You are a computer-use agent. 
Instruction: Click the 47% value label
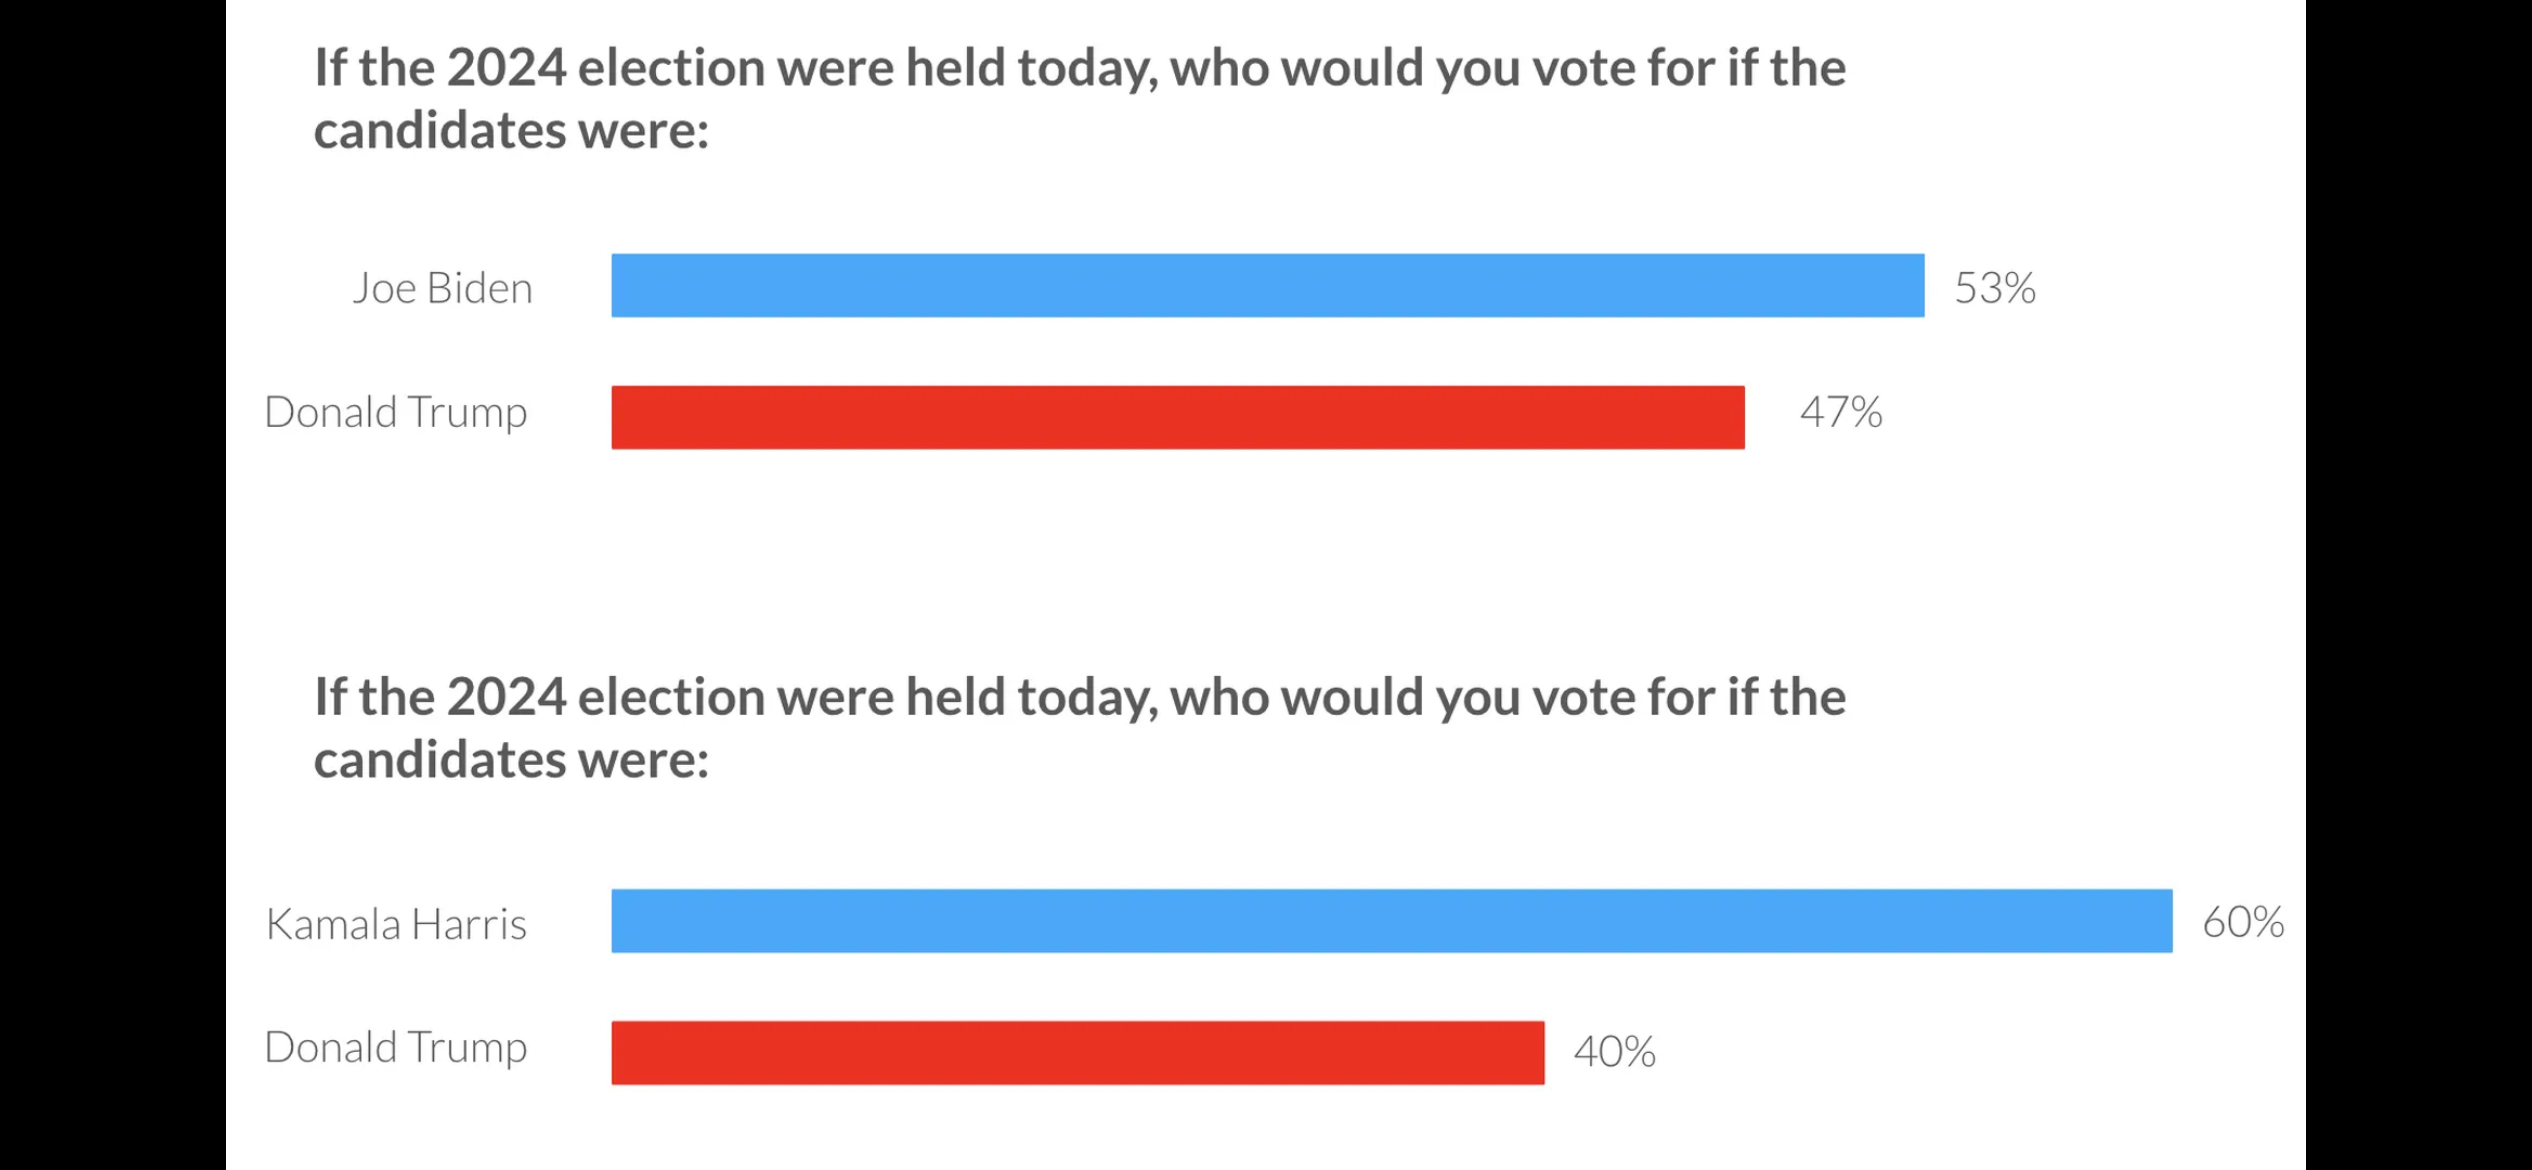[x=1840, y=412]
